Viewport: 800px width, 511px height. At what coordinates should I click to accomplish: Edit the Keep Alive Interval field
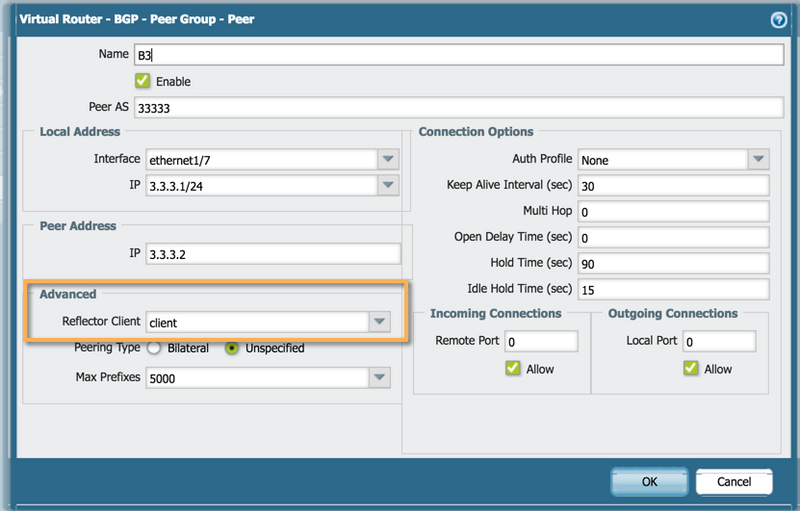[671, 186]
